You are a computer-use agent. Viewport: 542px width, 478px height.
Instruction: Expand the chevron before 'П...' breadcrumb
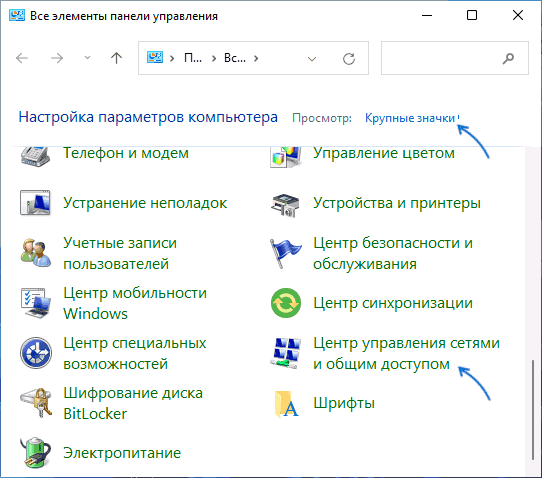pyautogui.click(x=172, y=58)
